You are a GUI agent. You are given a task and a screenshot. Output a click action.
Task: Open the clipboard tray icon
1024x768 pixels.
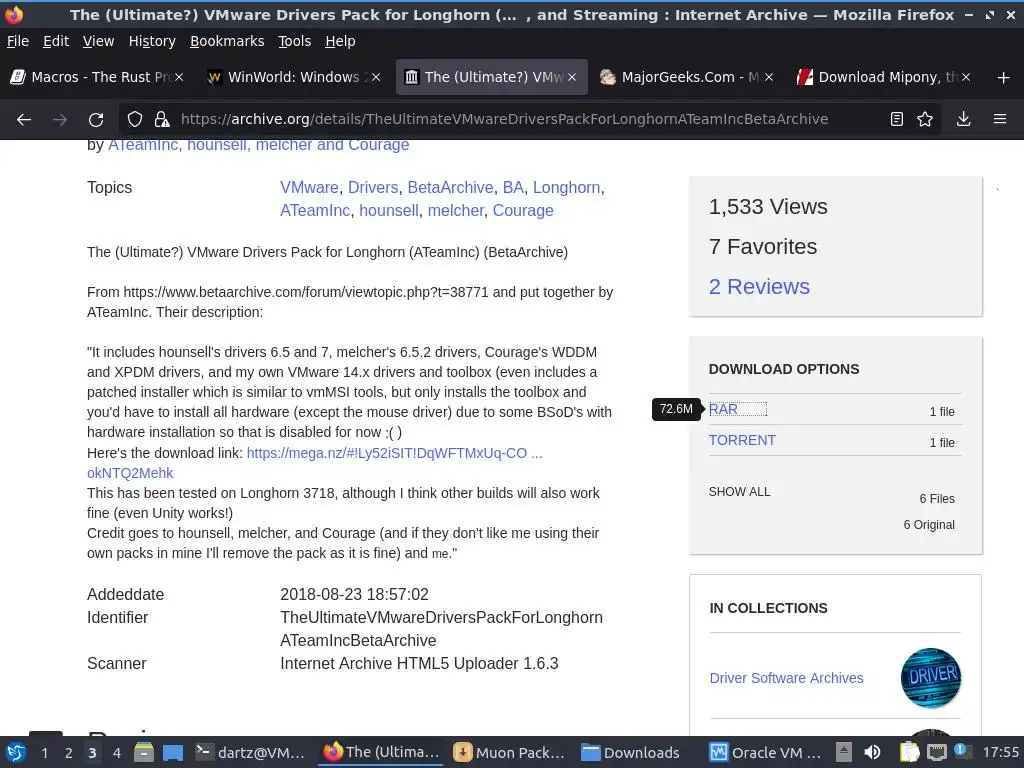(909, 752)
